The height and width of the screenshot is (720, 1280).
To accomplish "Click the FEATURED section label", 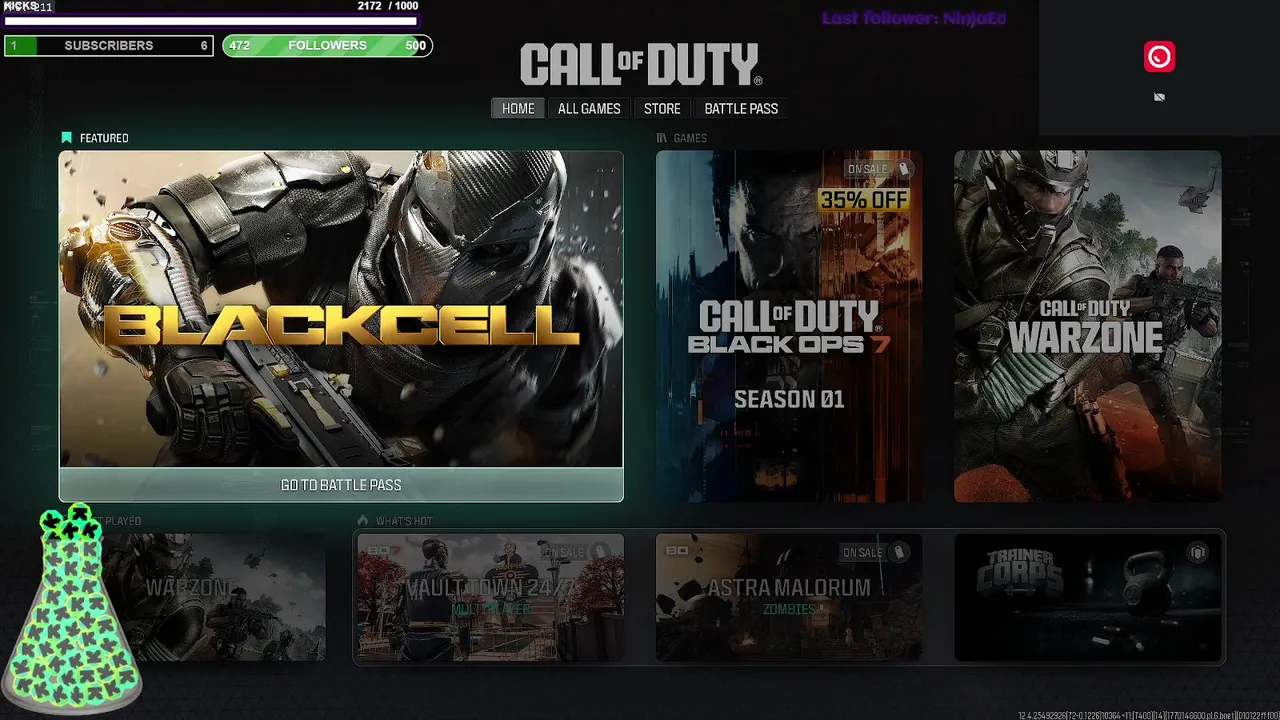I will 104,138.
